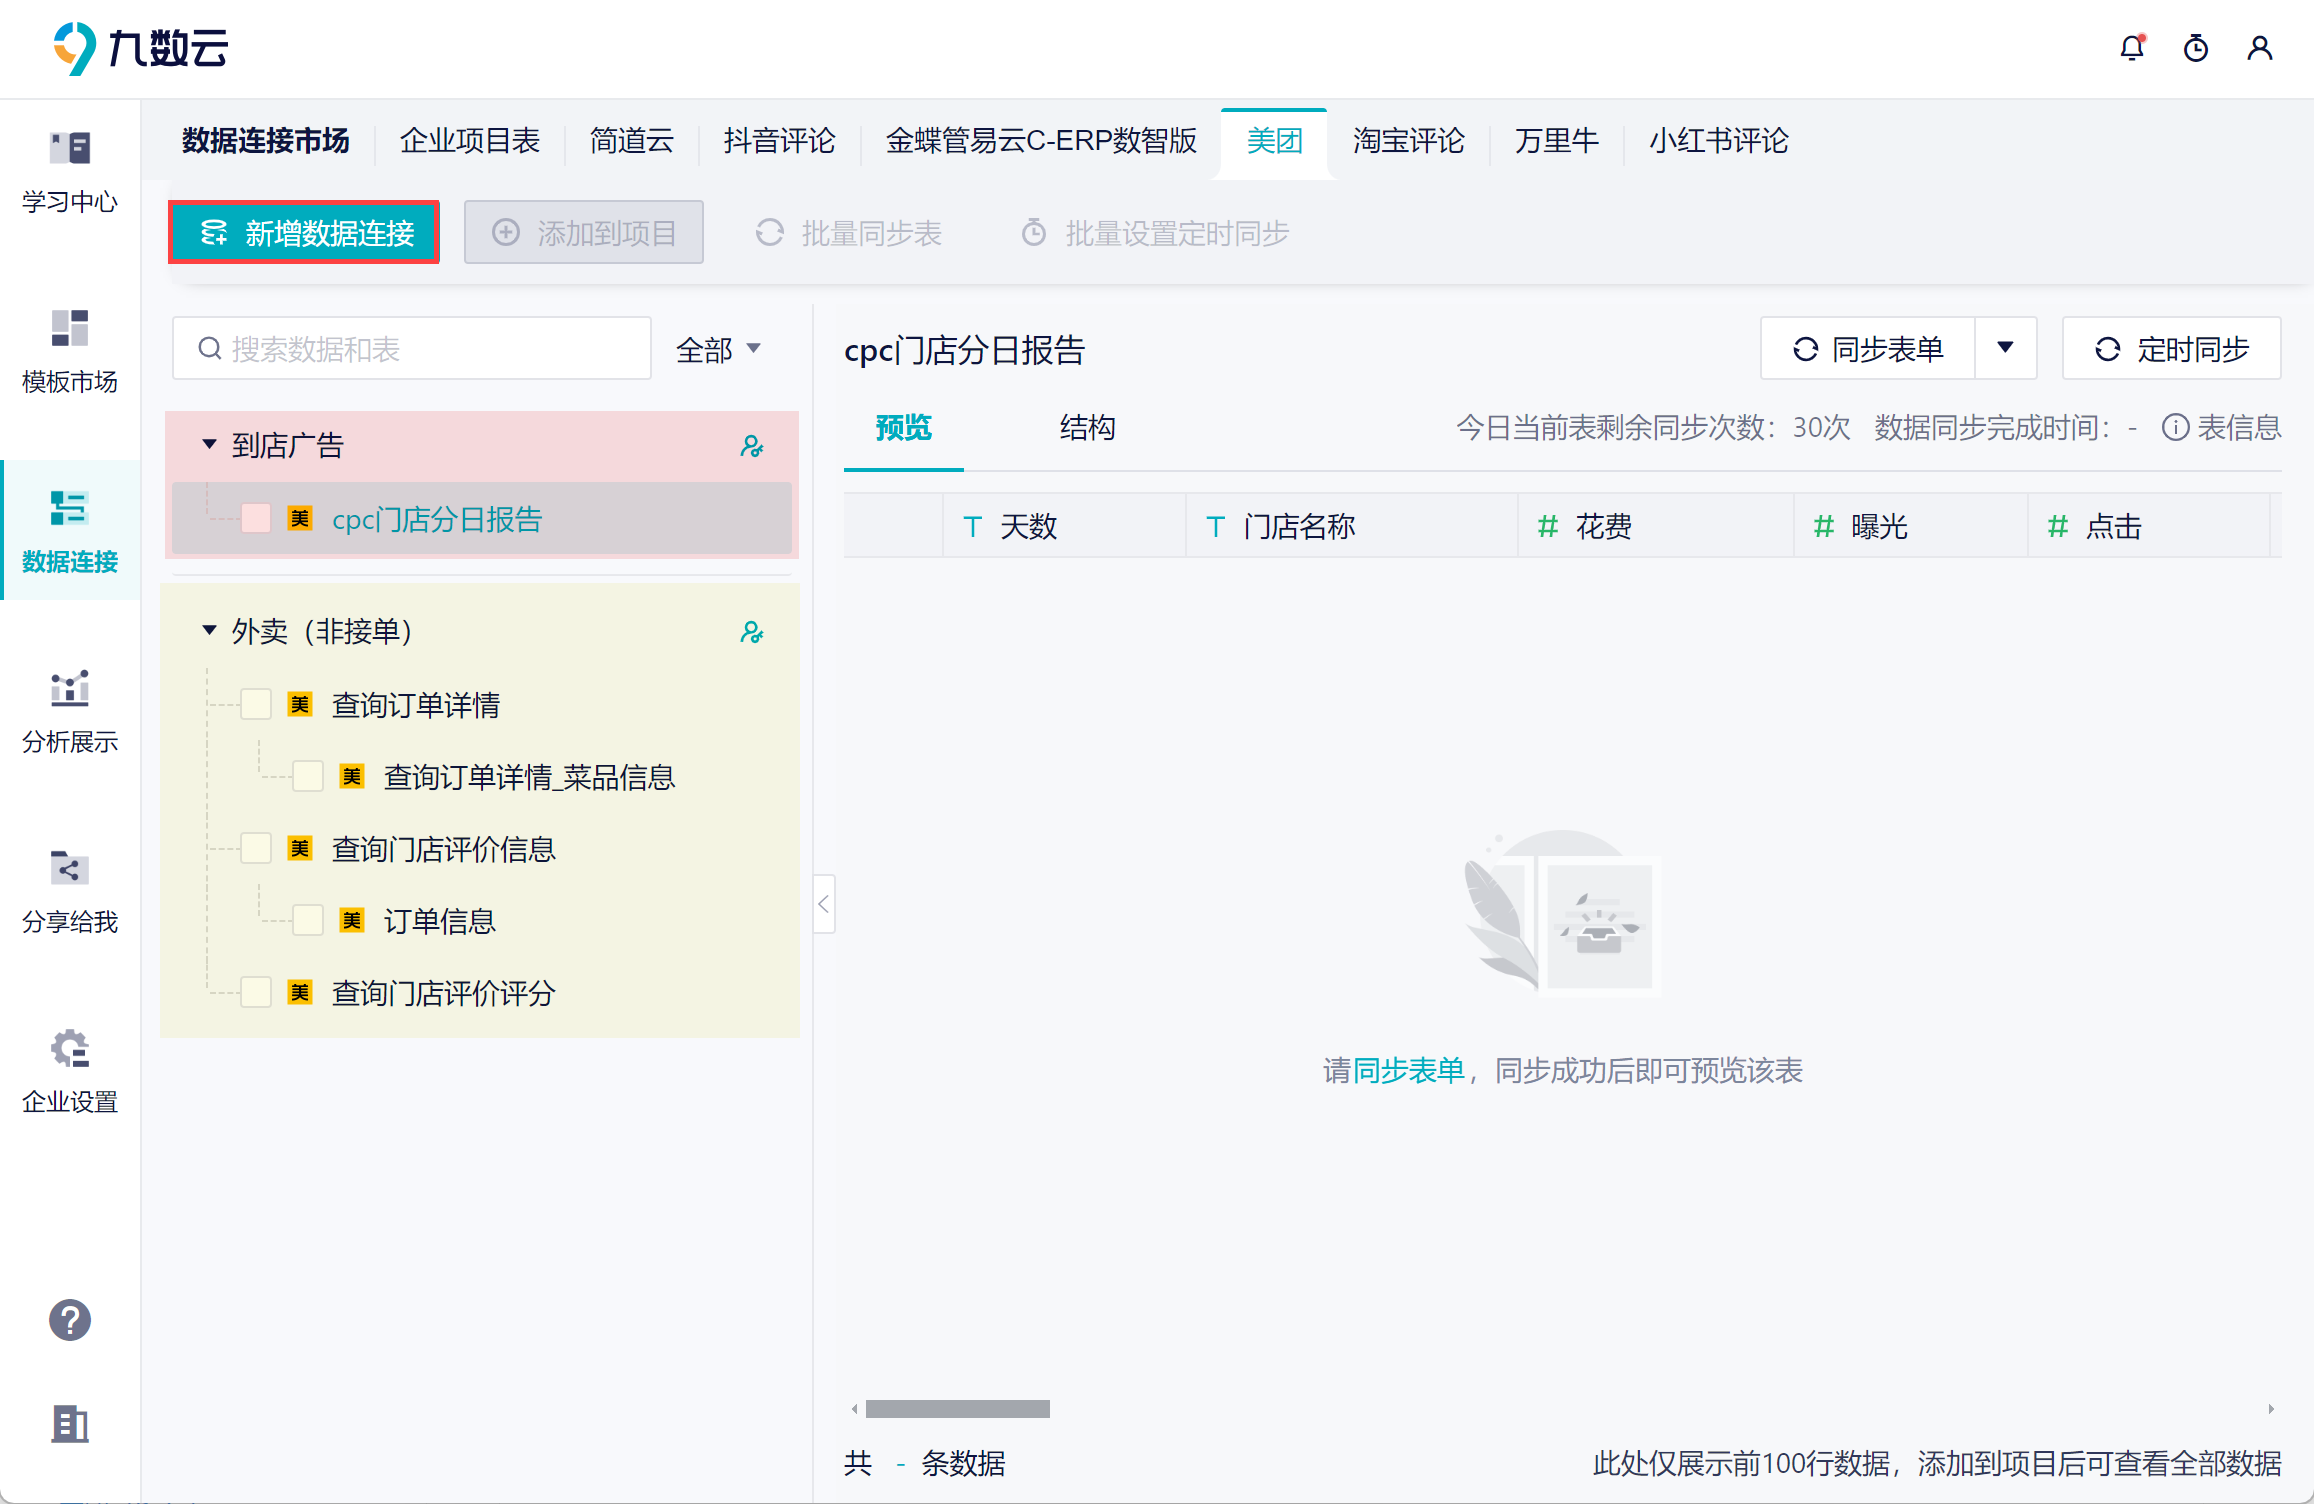Open 分享给我 in sidebar
Screen dimensions: 2314x1504
click(70, 892)
